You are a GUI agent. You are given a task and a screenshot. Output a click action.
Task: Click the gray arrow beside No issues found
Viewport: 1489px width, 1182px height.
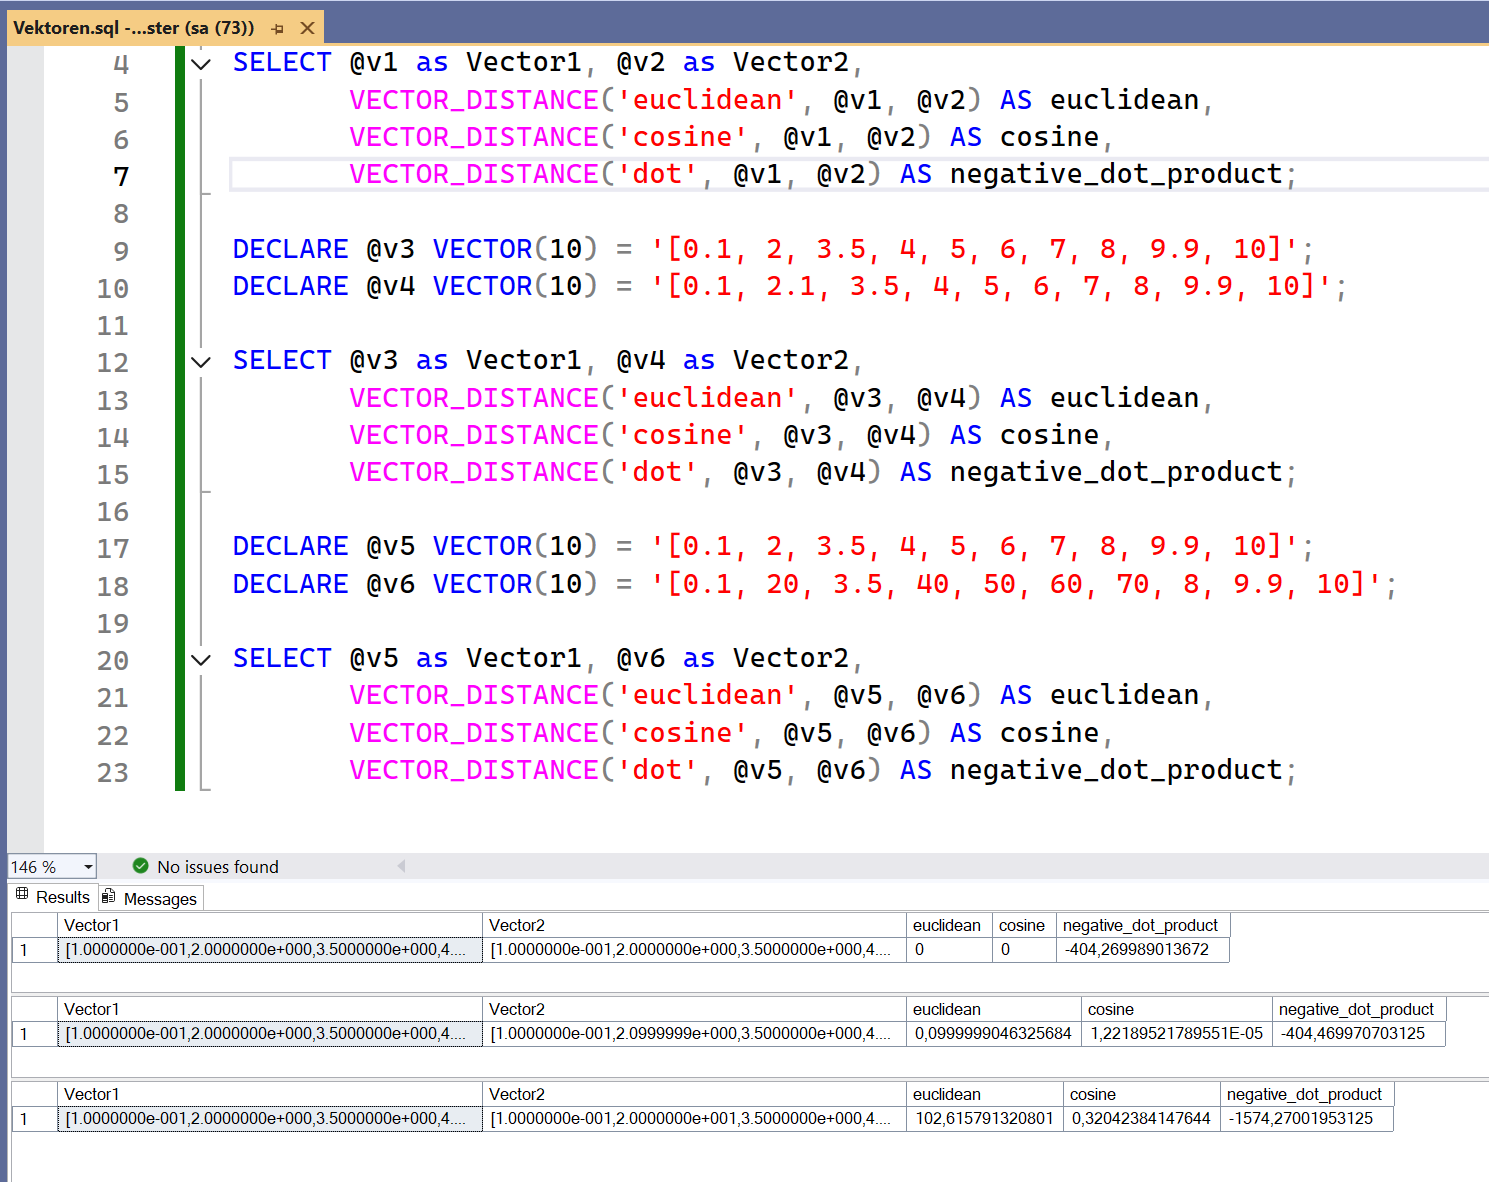tap(401, 866)
